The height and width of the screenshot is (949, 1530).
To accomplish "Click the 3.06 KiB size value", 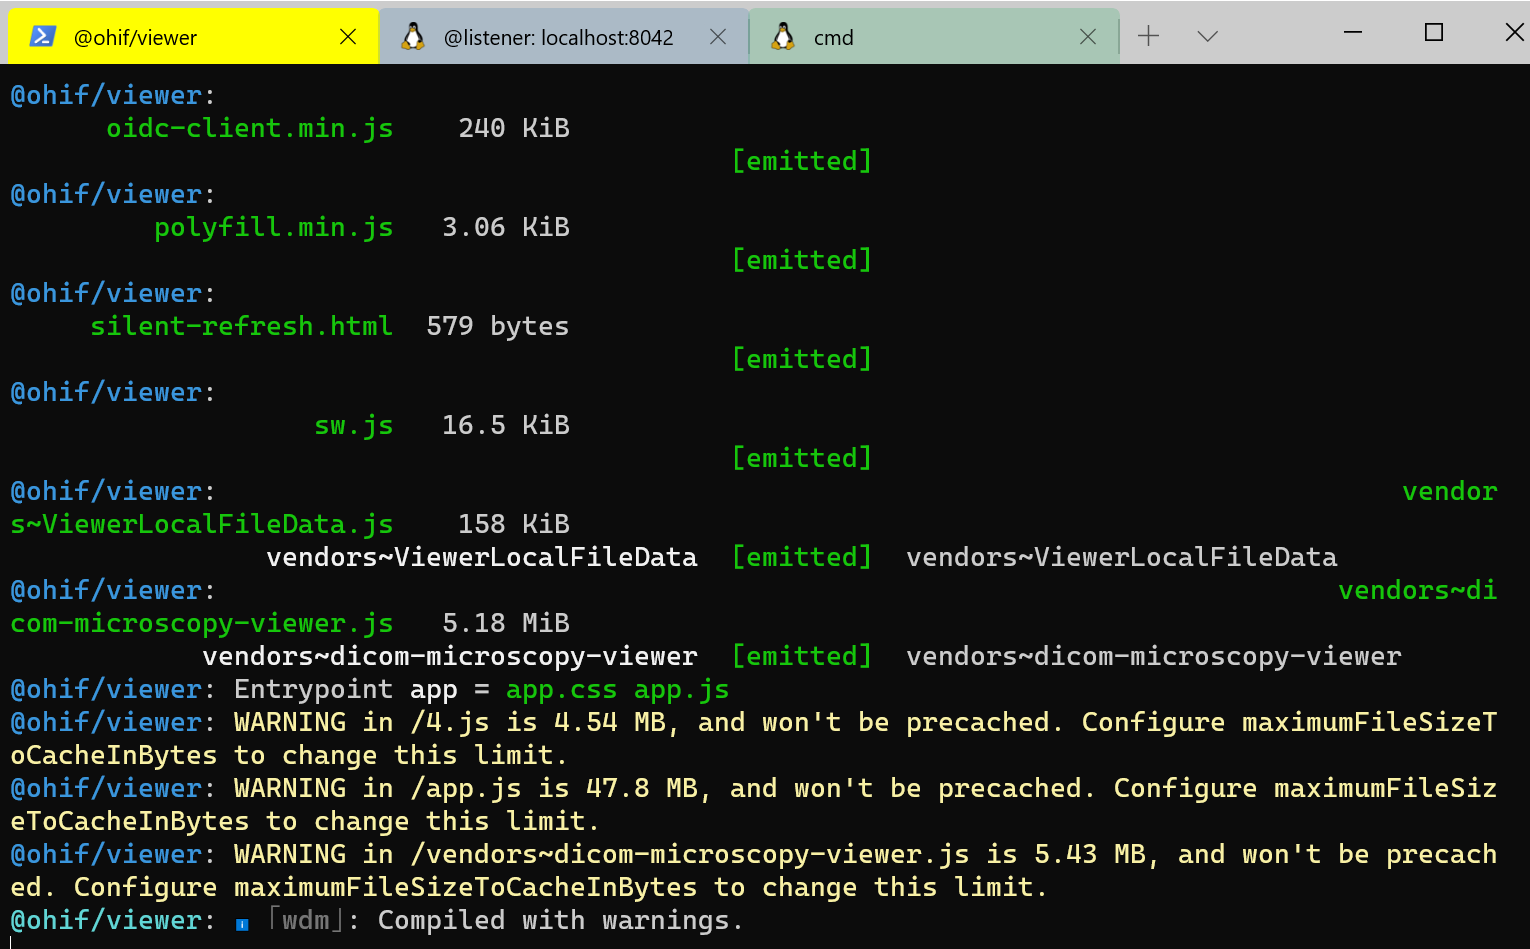I will (506, 227).
